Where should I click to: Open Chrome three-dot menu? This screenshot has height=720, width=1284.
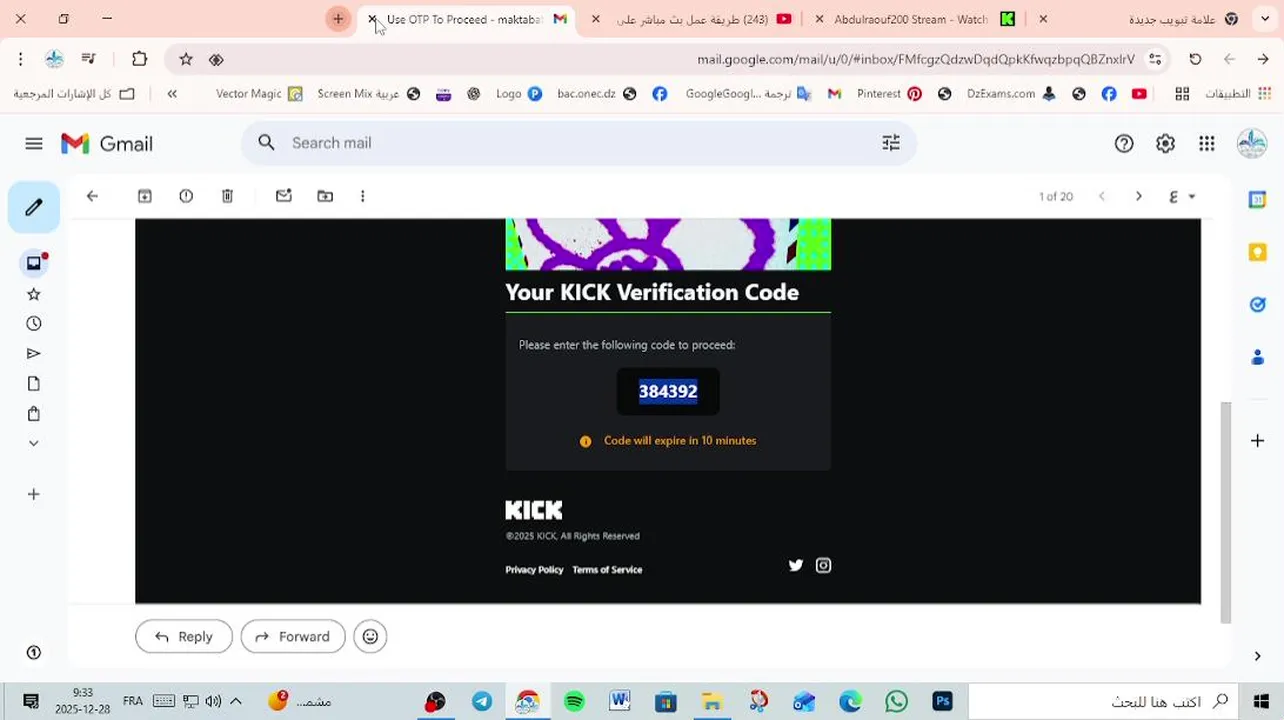[20, 59]
